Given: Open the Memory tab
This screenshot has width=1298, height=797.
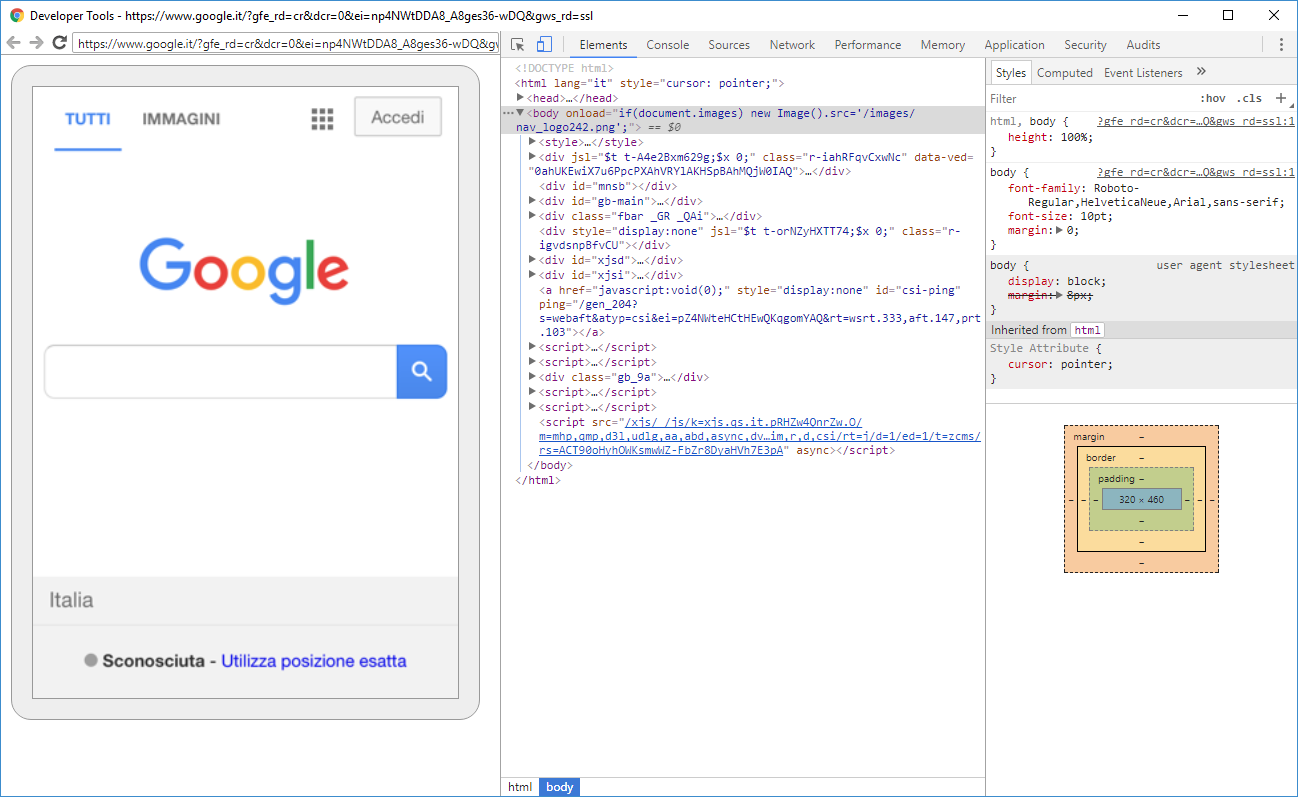Looking at the screenshot, I should 943,45.
